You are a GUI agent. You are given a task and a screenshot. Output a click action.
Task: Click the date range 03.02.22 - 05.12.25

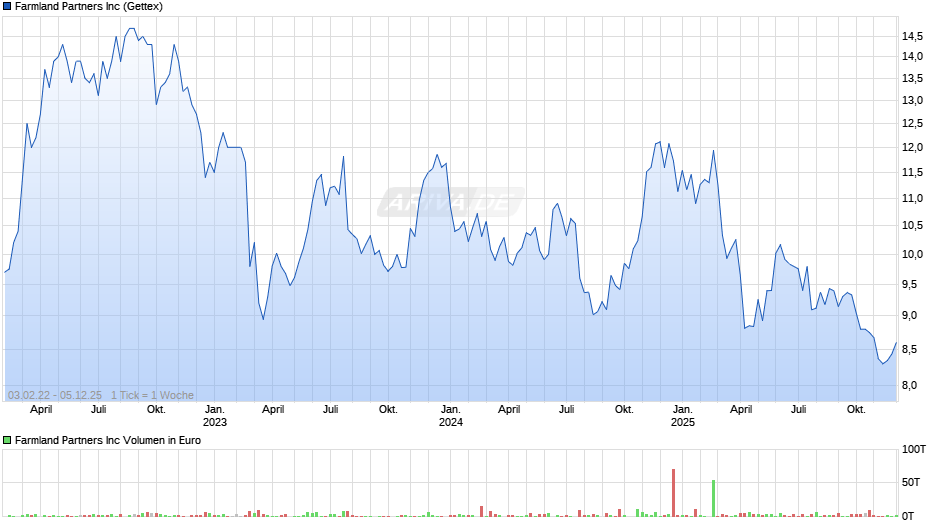[x=55, y=395]
